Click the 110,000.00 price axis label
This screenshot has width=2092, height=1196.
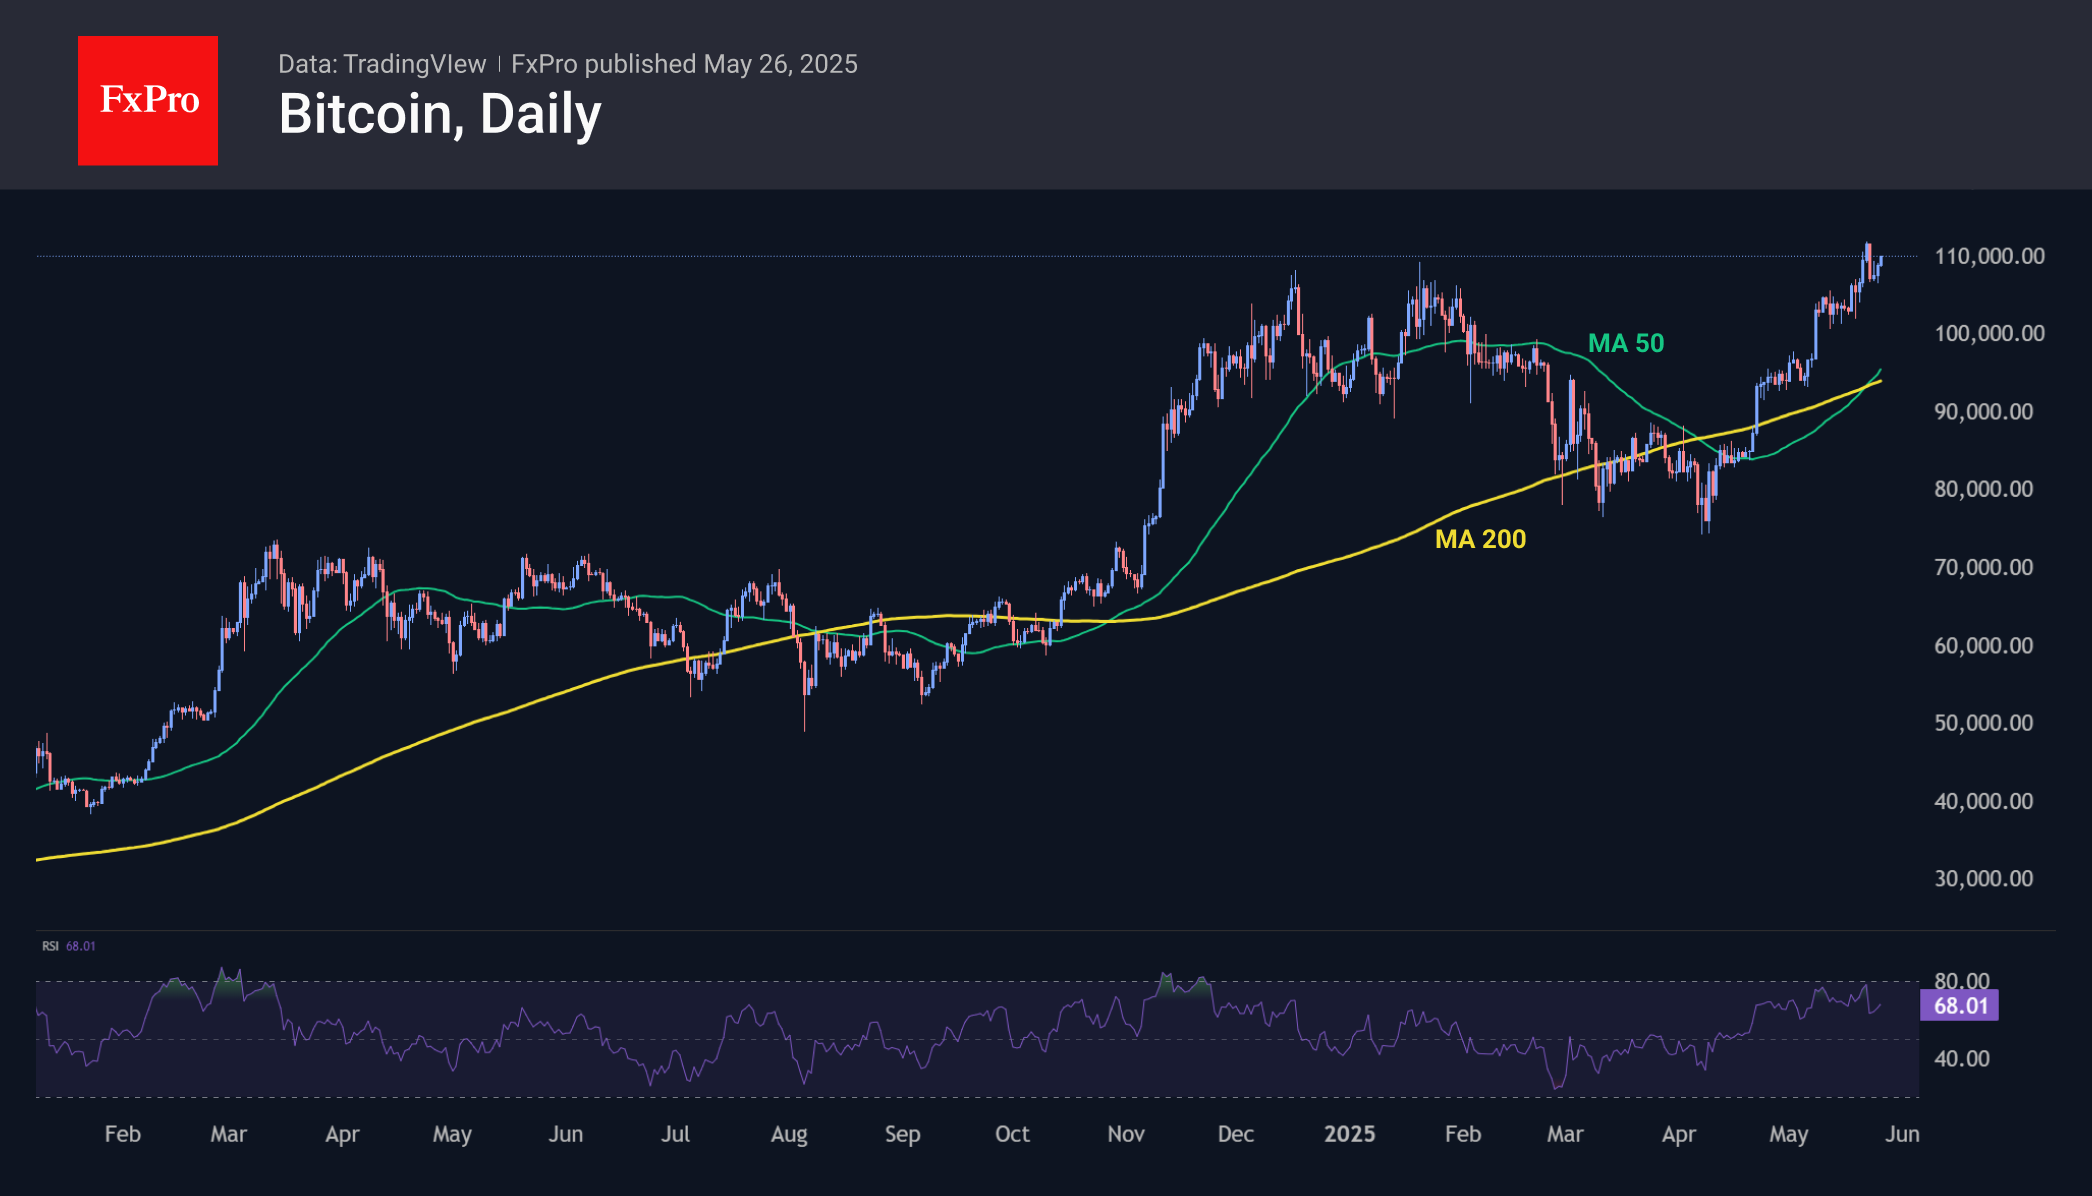pyautogui.click(x=1988, y=256)
